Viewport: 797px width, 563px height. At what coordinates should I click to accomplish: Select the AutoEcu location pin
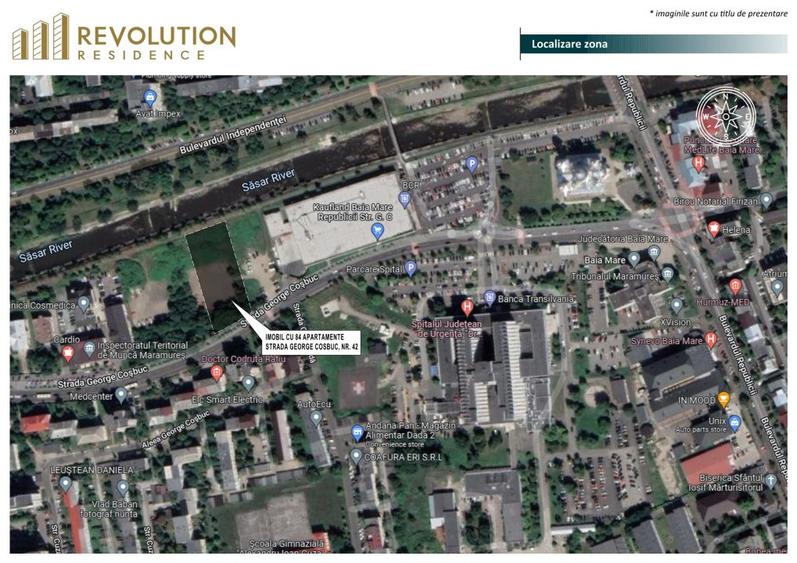coord(316,418)
